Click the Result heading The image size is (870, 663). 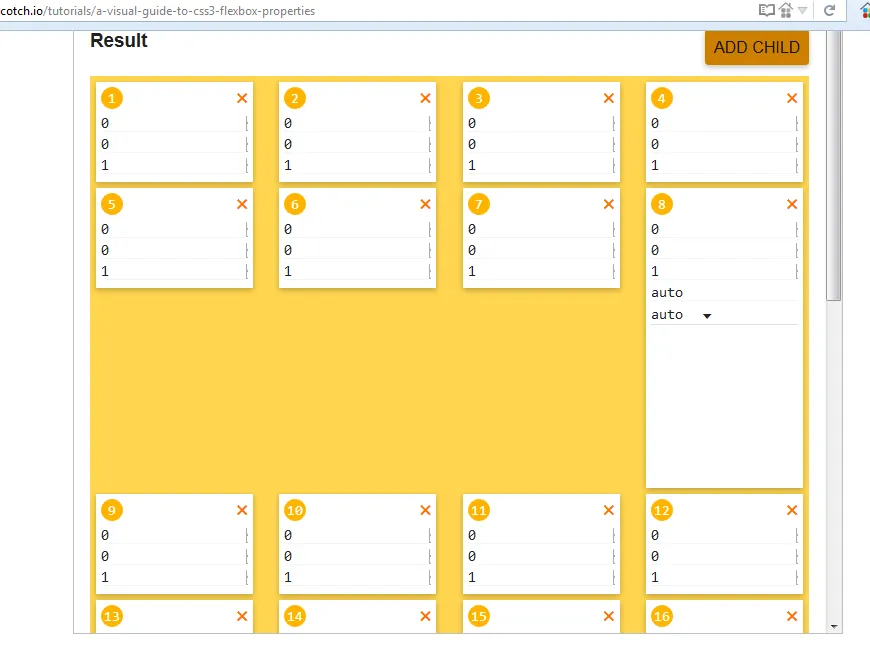(x=119, y=41)
